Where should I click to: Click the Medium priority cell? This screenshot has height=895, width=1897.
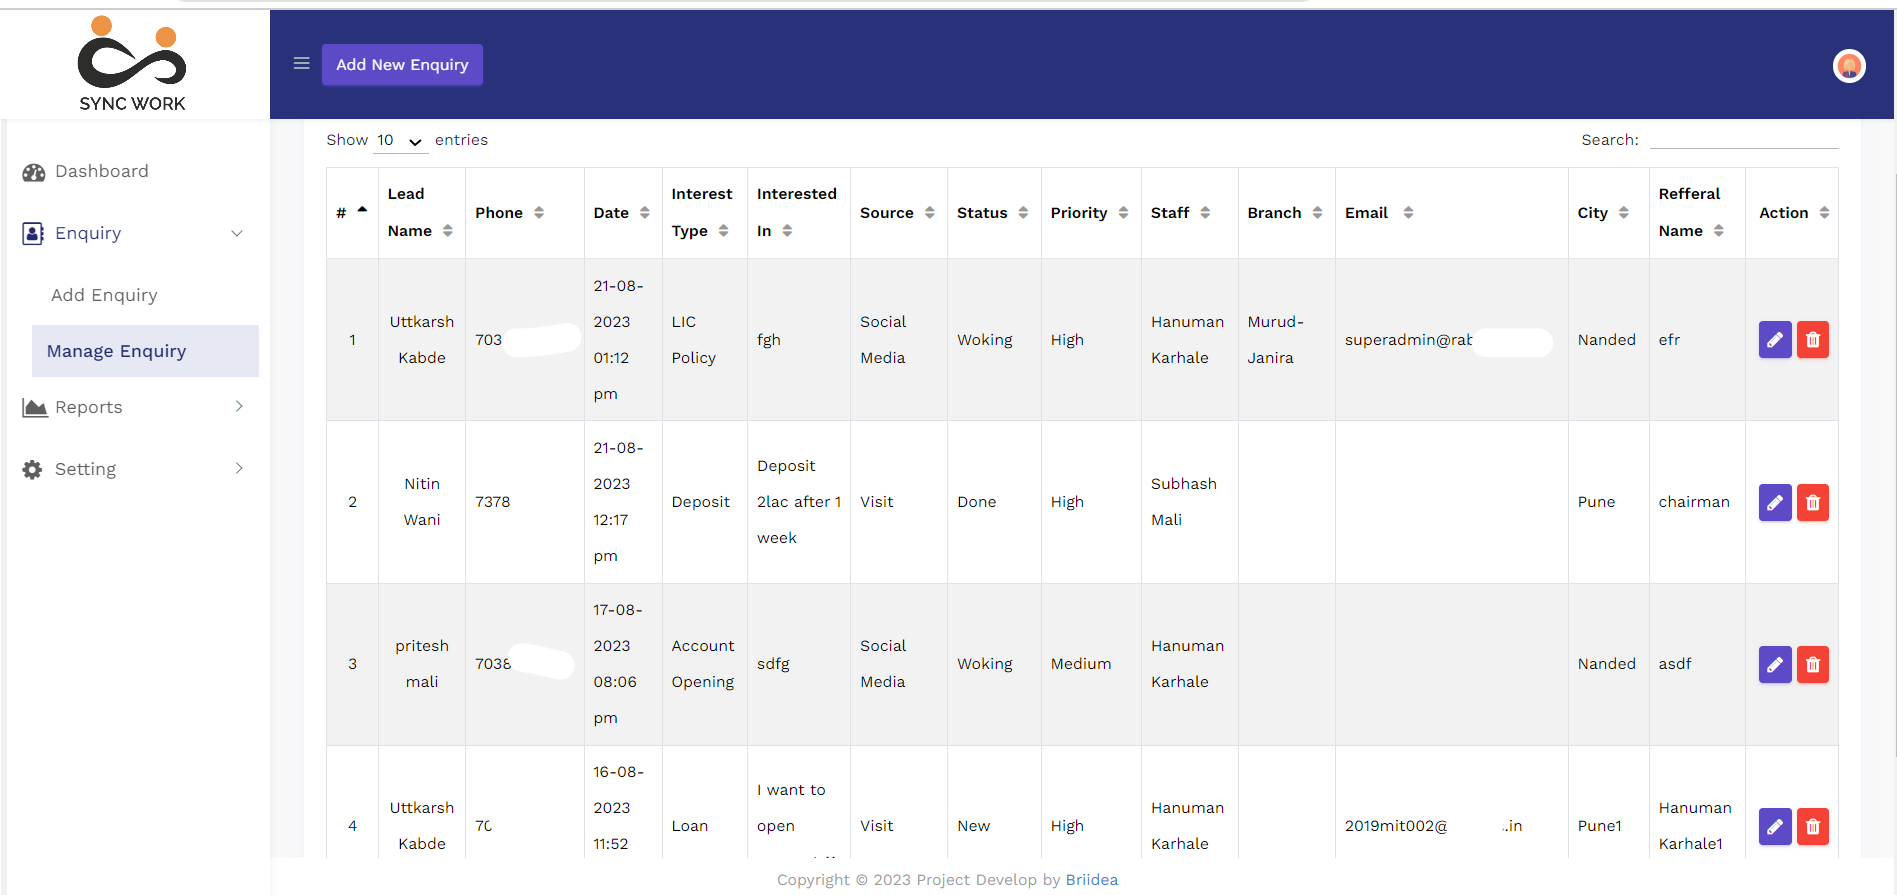(x=1090, y=664)
